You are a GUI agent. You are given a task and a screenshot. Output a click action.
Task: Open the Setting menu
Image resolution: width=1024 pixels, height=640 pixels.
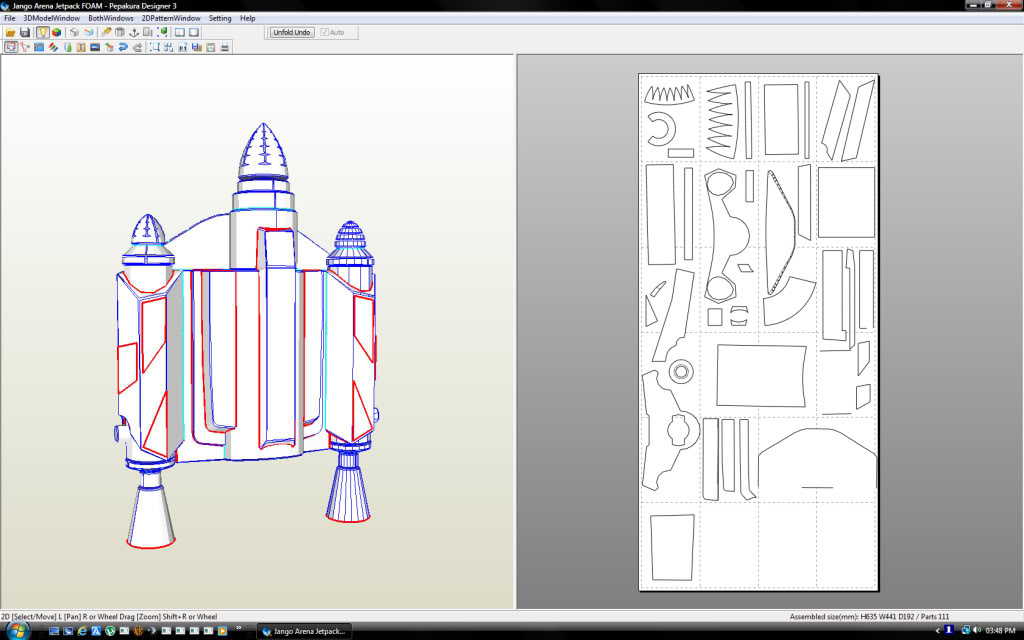click(220, 18)
